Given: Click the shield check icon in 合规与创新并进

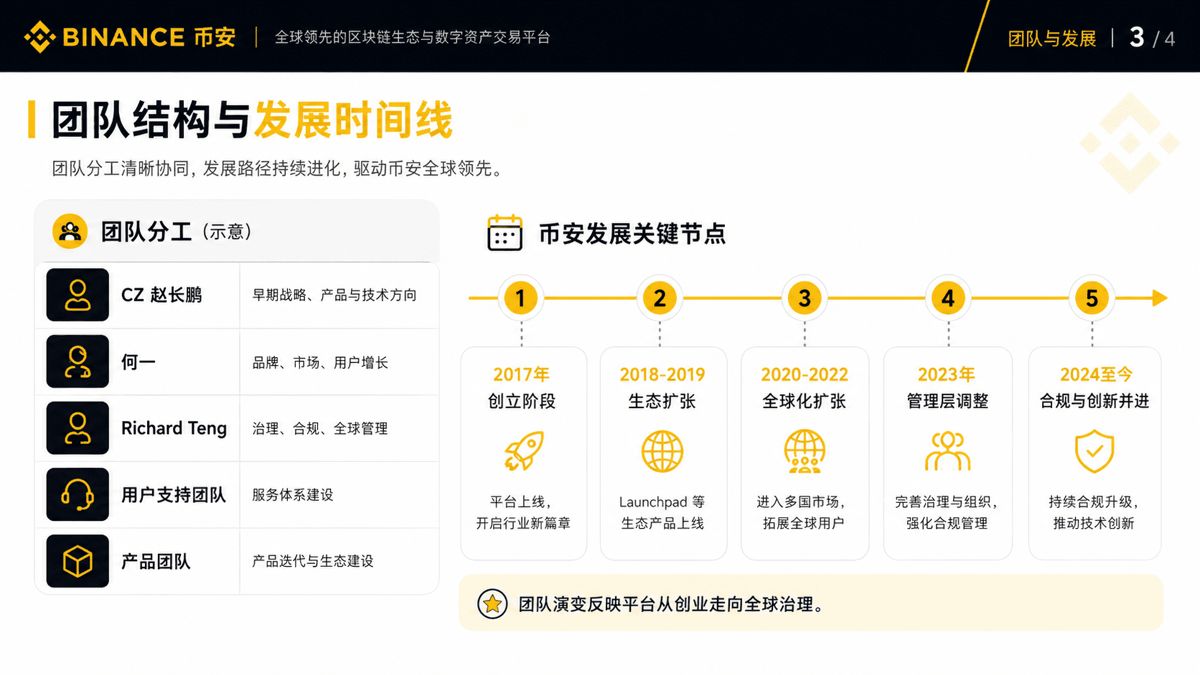Looking at the screenshot, I should [x=1094, y=451].
